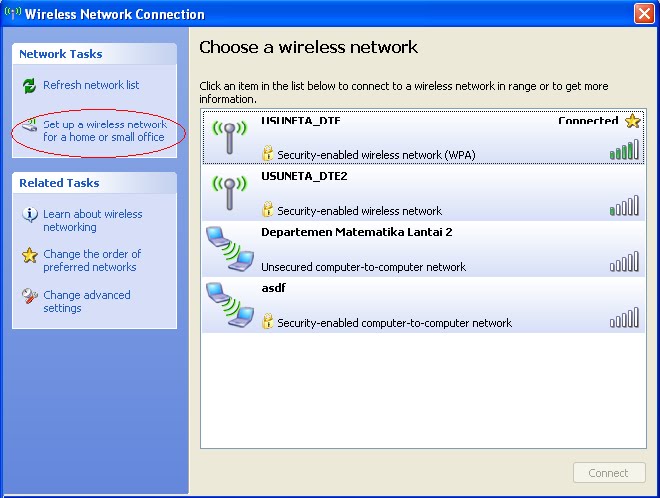Click the signal strength bars of the Connected network
Viewport: 660px width, 498px height.
click(624, 149)
